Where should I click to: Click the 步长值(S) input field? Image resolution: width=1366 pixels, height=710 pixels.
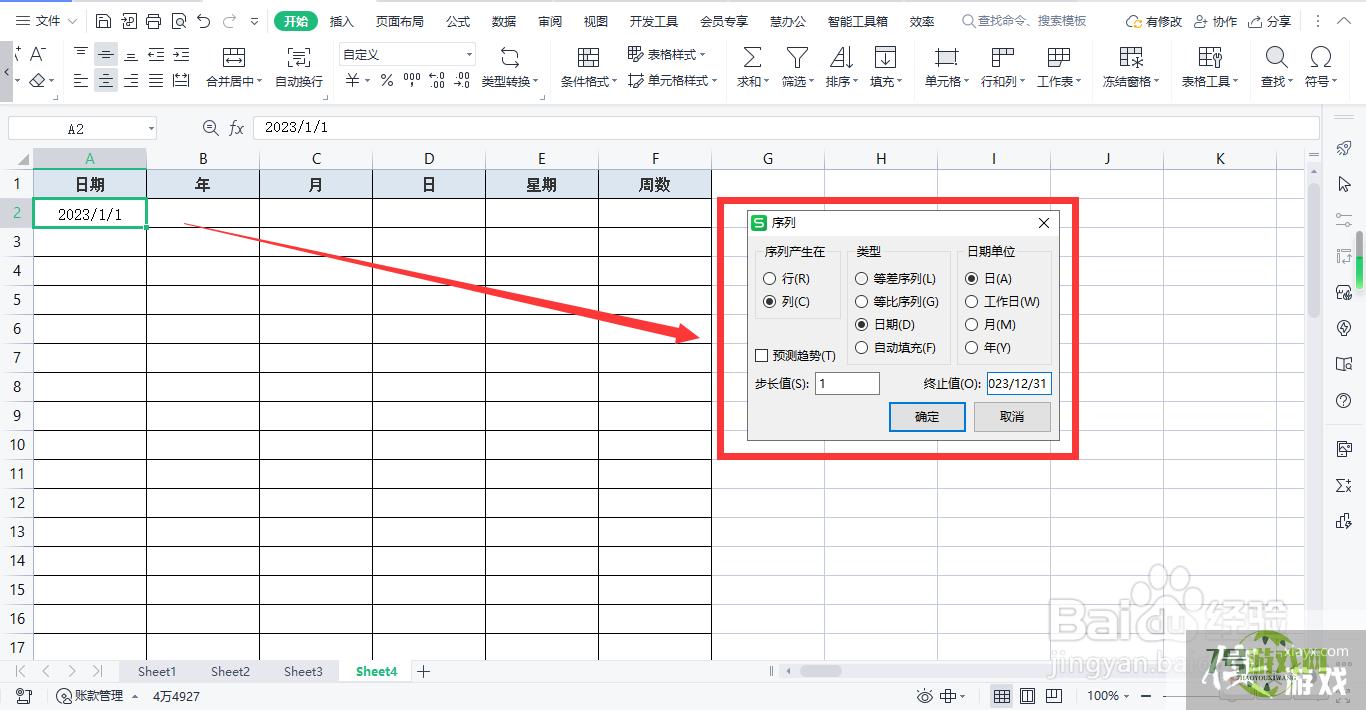pyautogui.click(x=847, y=383)
